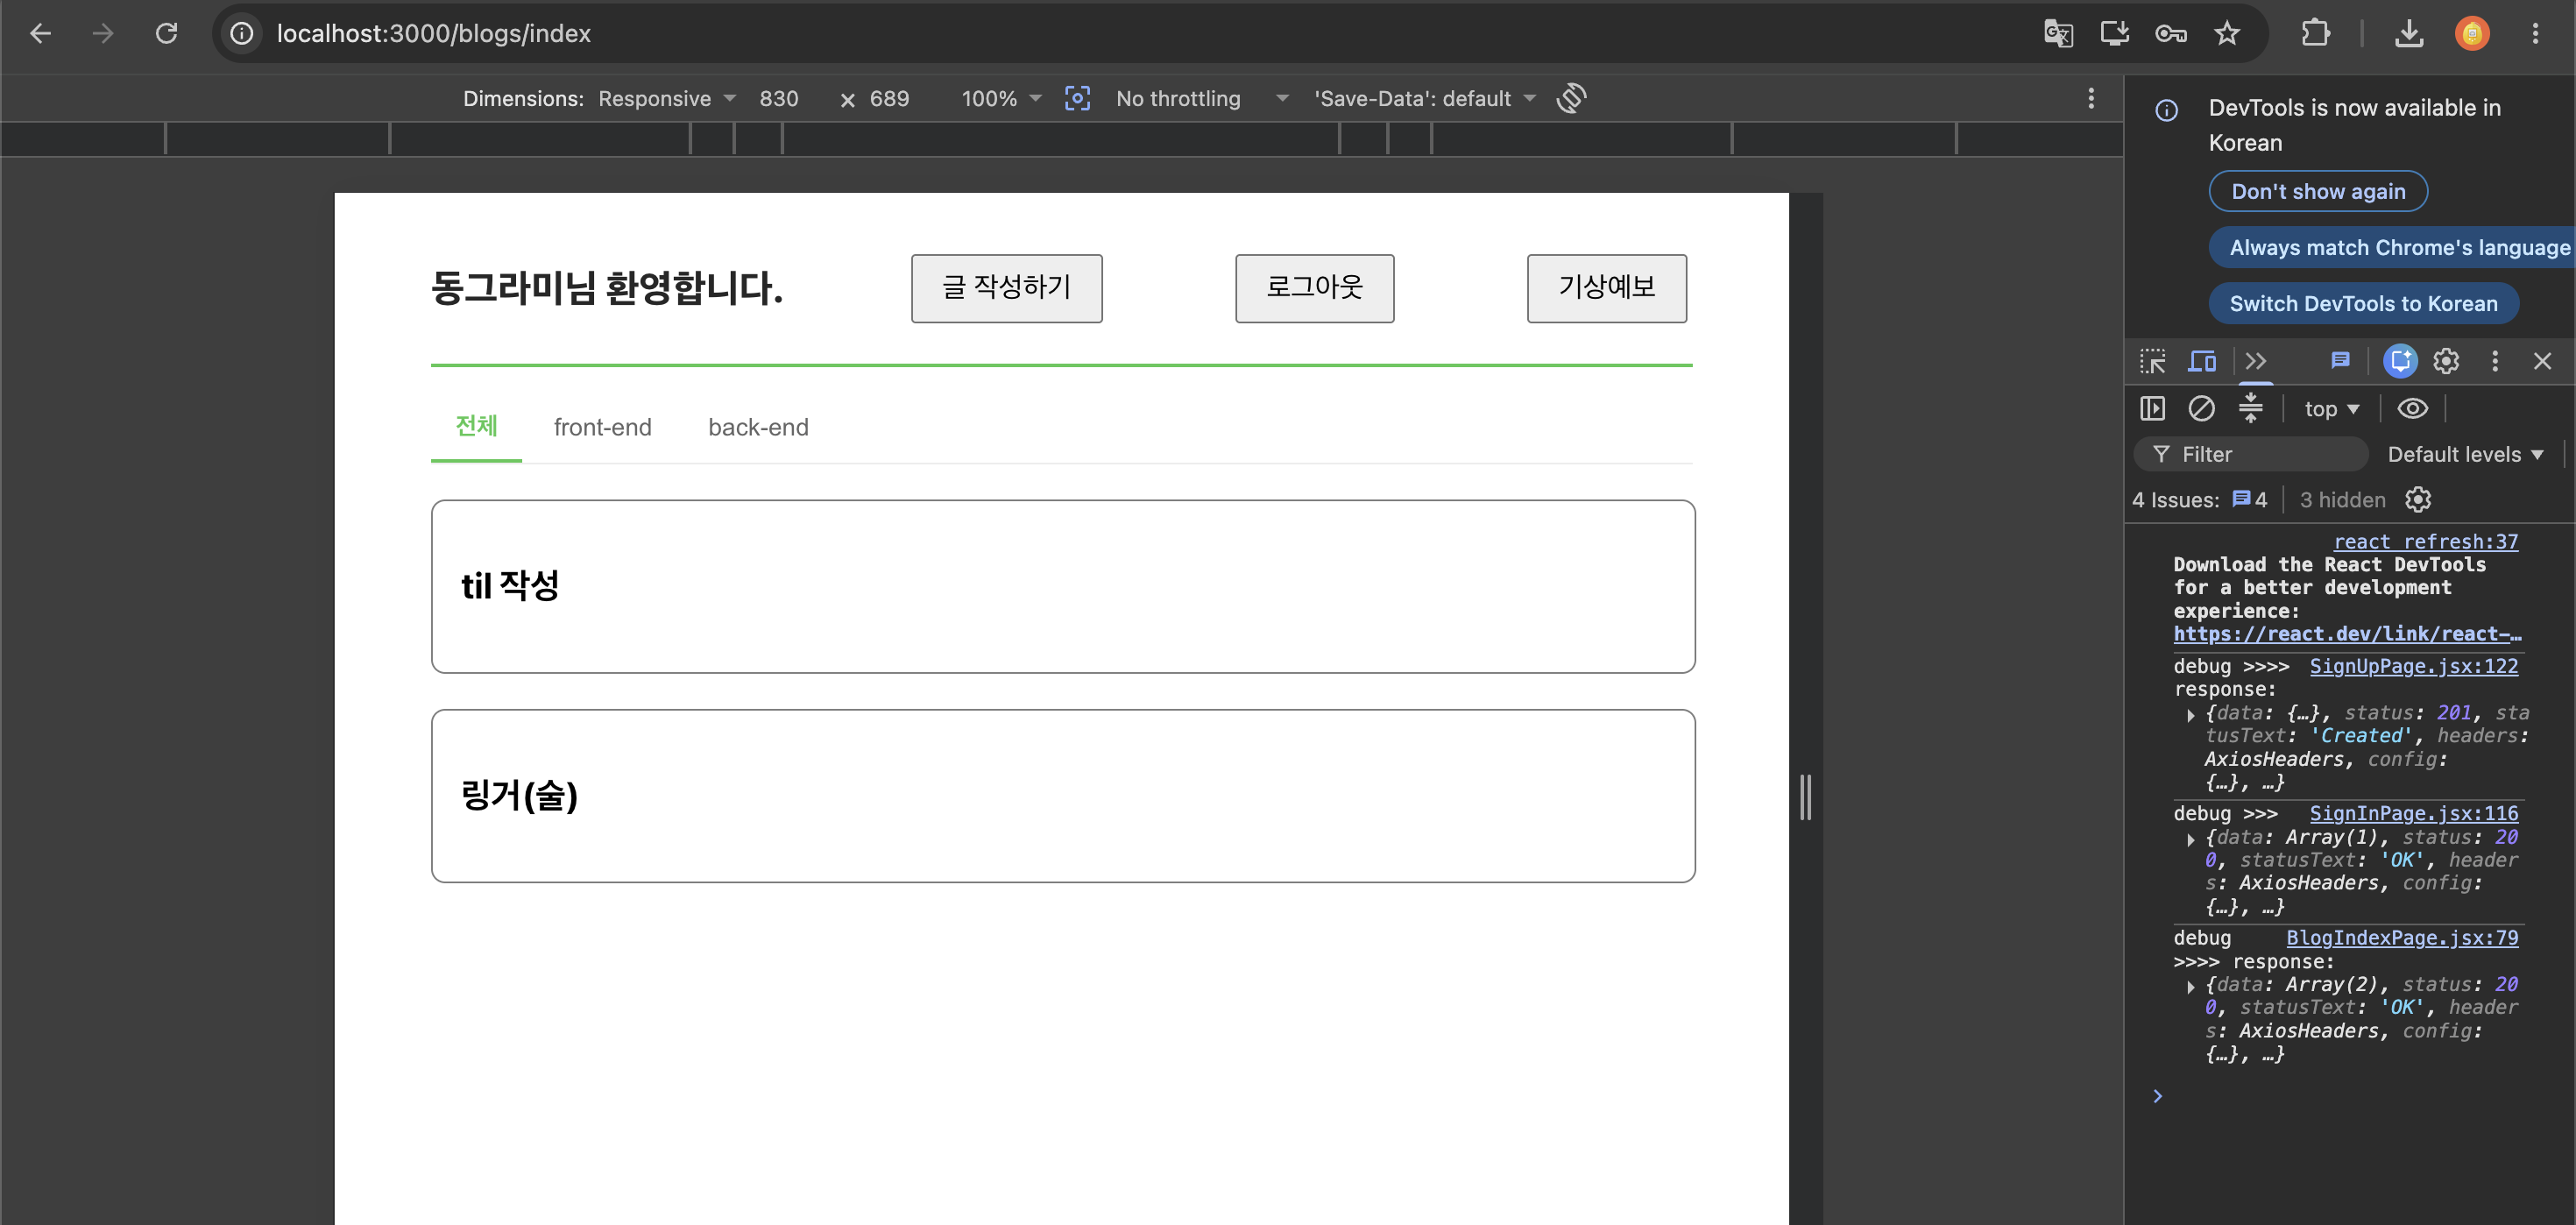
Task: Open the No throttling dropdown
Action: 1202,98
